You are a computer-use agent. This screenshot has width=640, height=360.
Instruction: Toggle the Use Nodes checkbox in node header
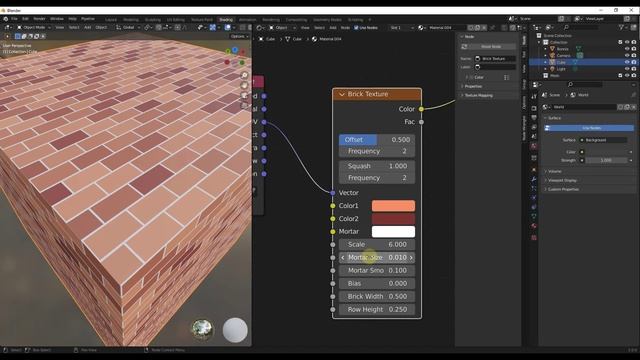pos(356,28)
